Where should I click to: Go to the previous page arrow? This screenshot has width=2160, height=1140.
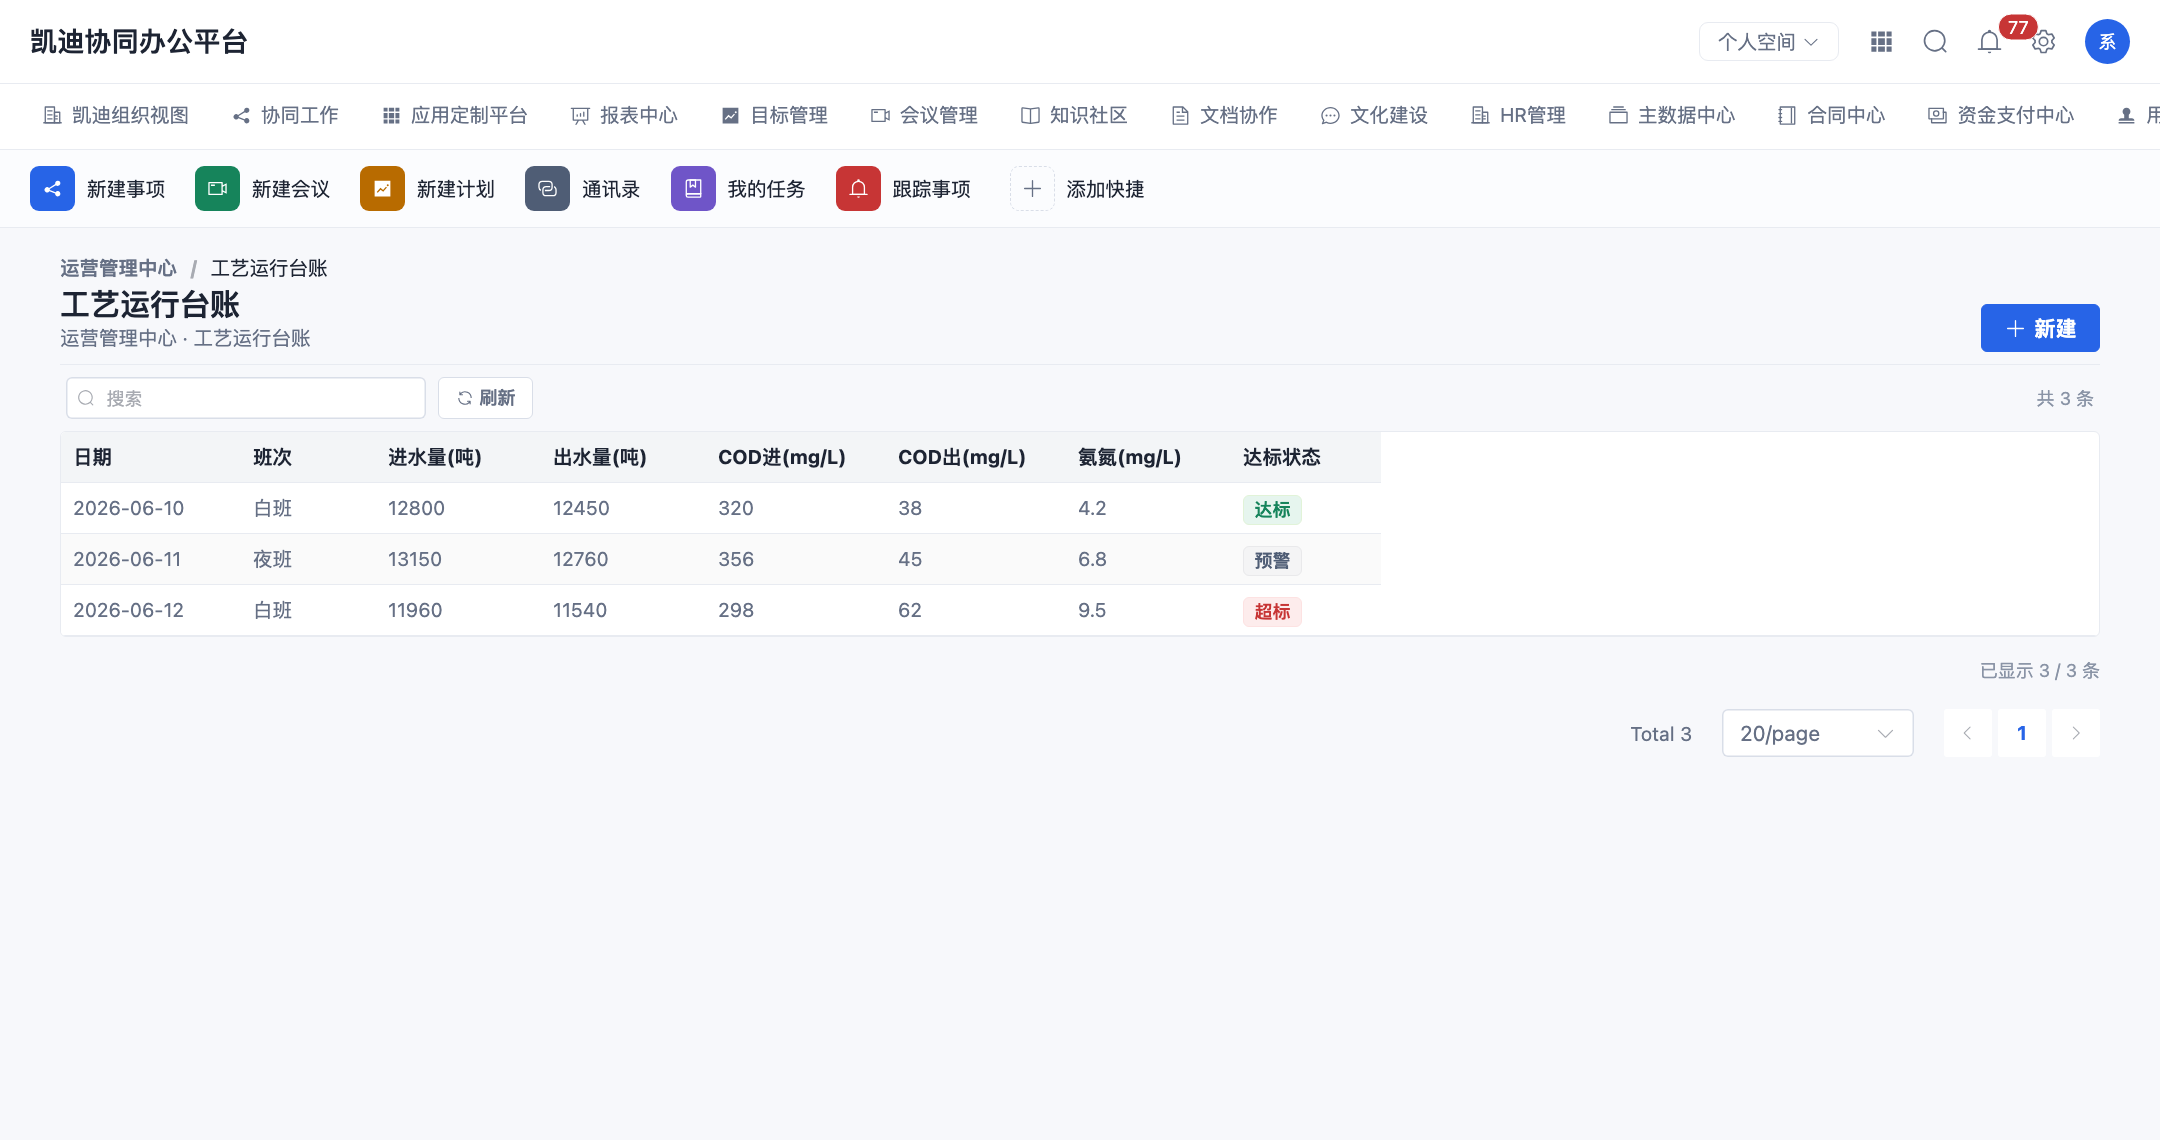tap(1967, 734)
